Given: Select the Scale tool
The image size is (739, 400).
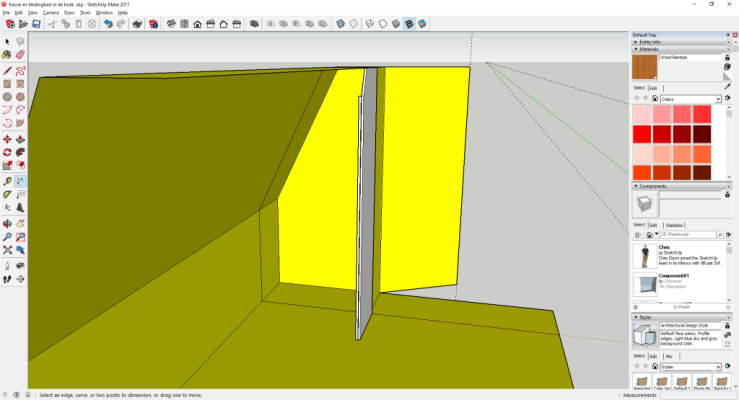Looking at the screenshot, I should (x=8, y=165).
